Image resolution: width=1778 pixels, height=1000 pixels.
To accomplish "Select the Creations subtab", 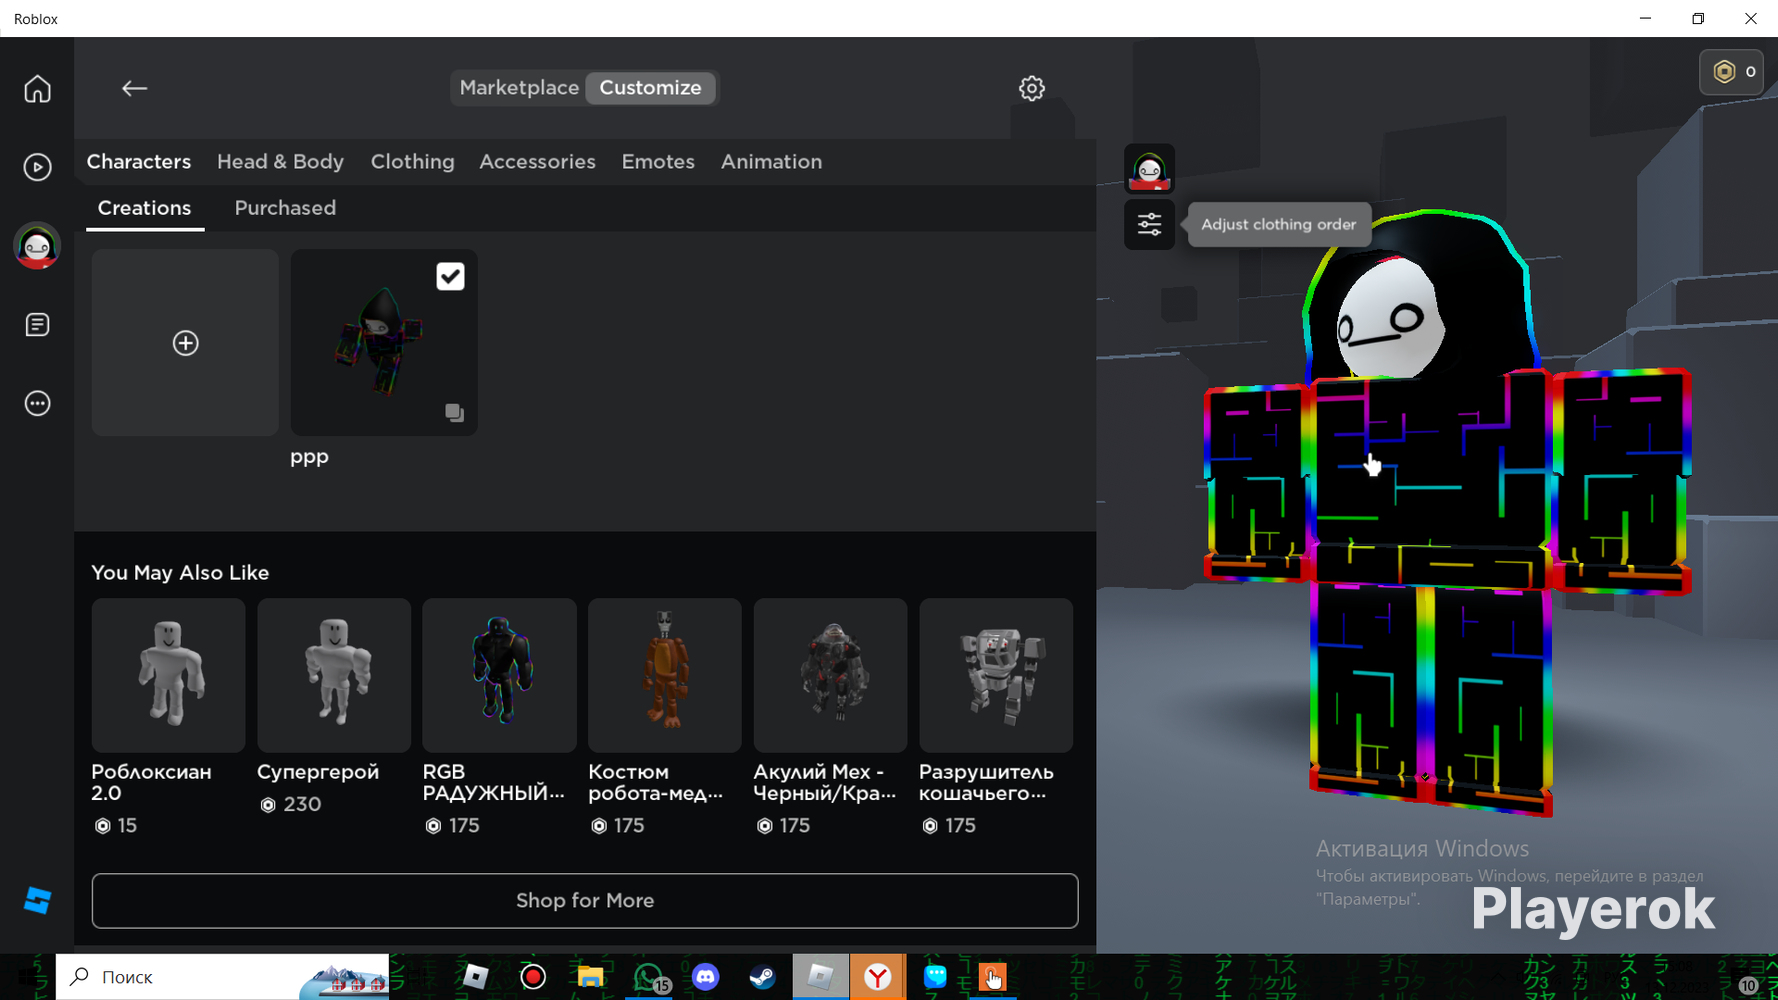I will pos(144,208).
